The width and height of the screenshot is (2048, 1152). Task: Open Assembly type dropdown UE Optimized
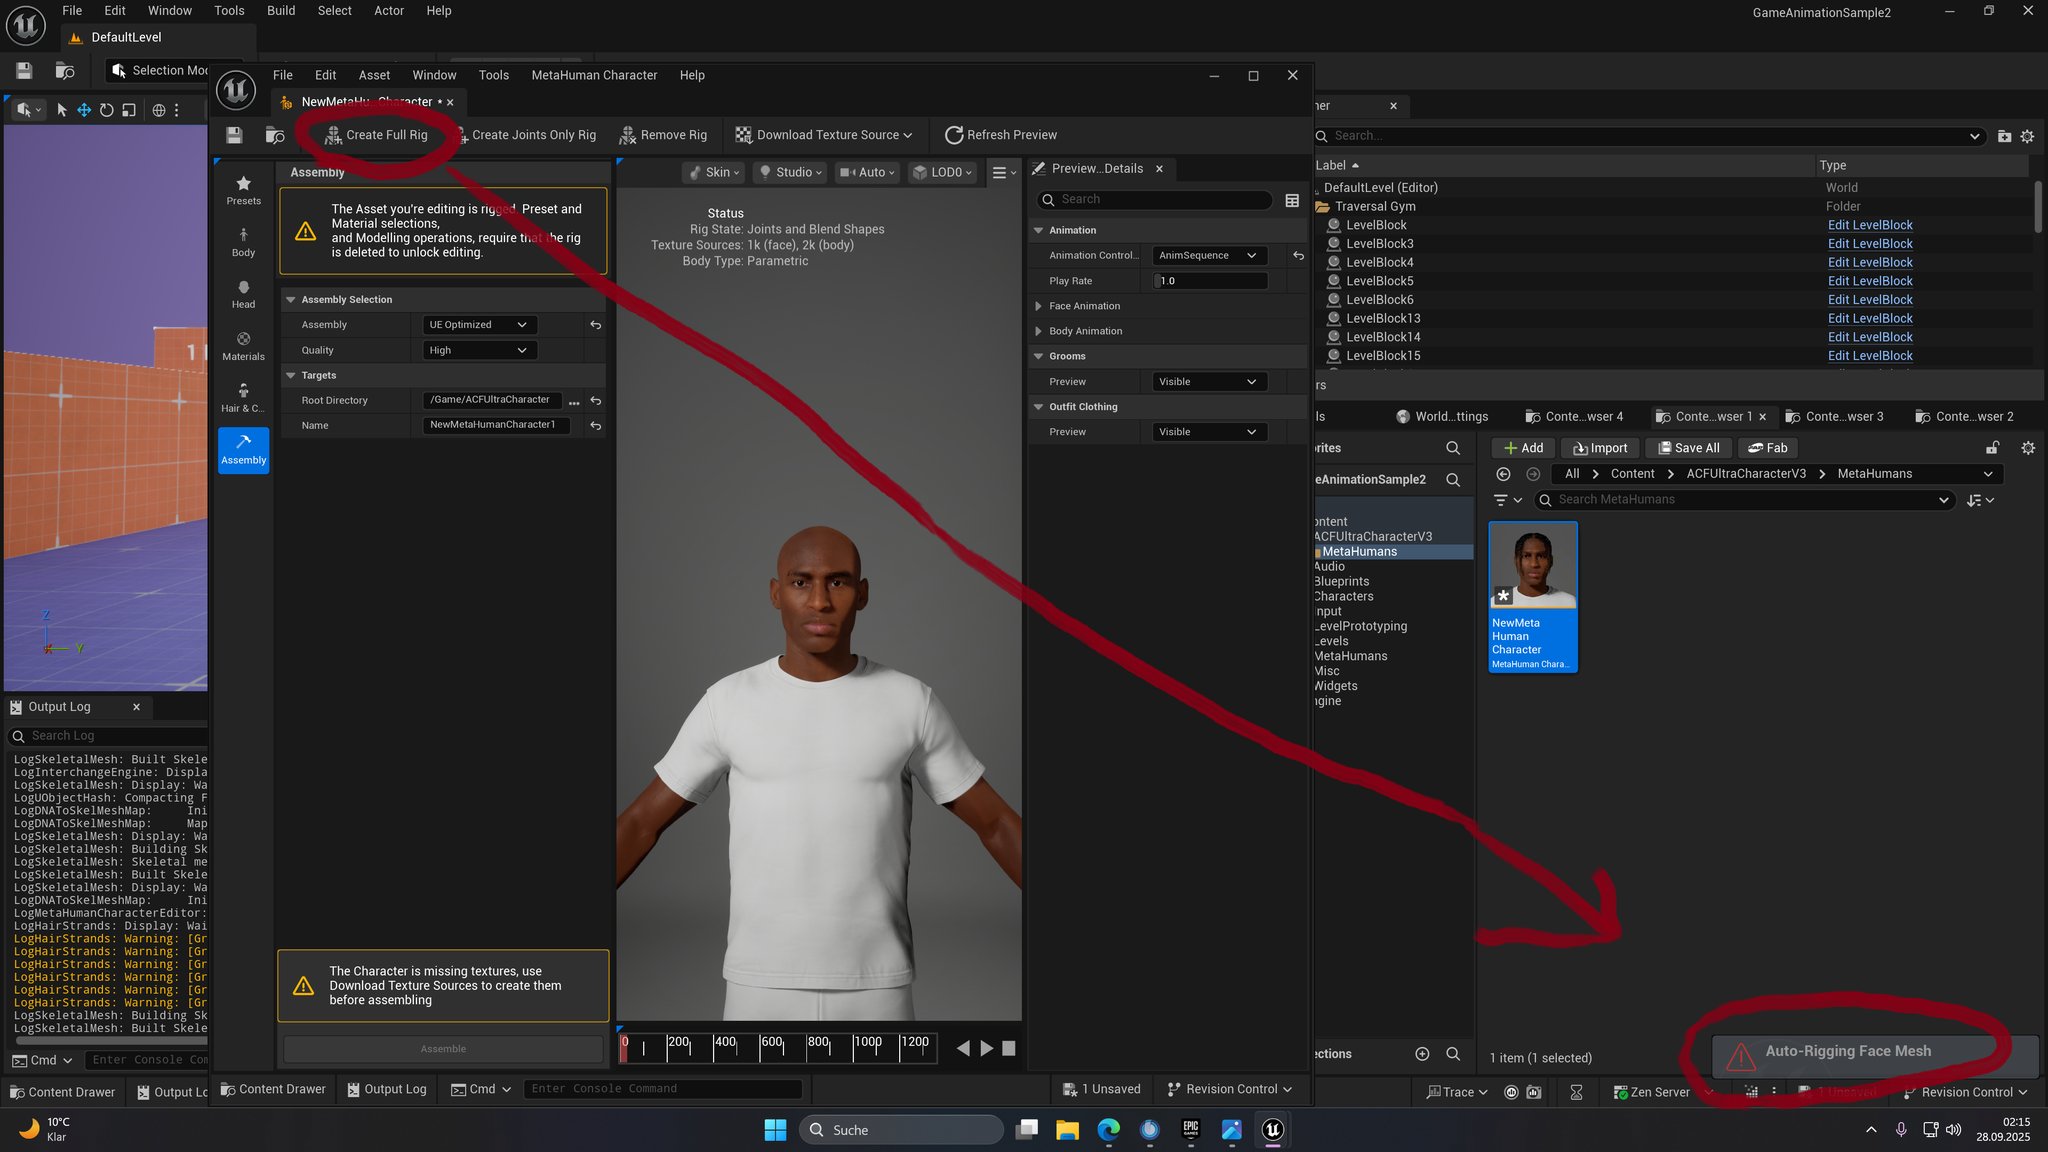478,325
